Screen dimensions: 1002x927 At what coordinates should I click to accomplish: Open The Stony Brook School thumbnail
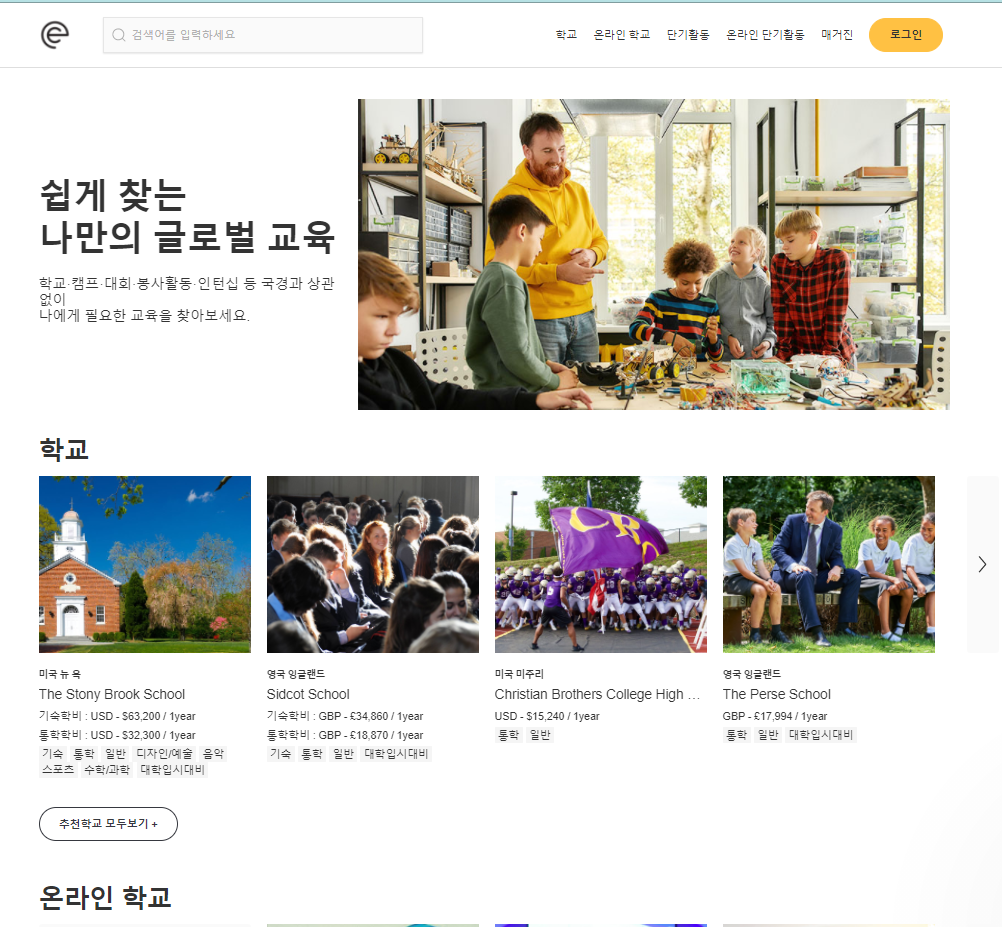[x=145, y=564]
